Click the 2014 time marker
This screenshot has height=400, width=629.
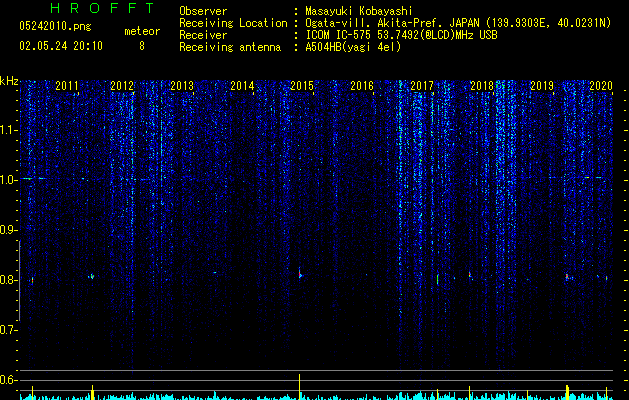(x=242, y=86)
